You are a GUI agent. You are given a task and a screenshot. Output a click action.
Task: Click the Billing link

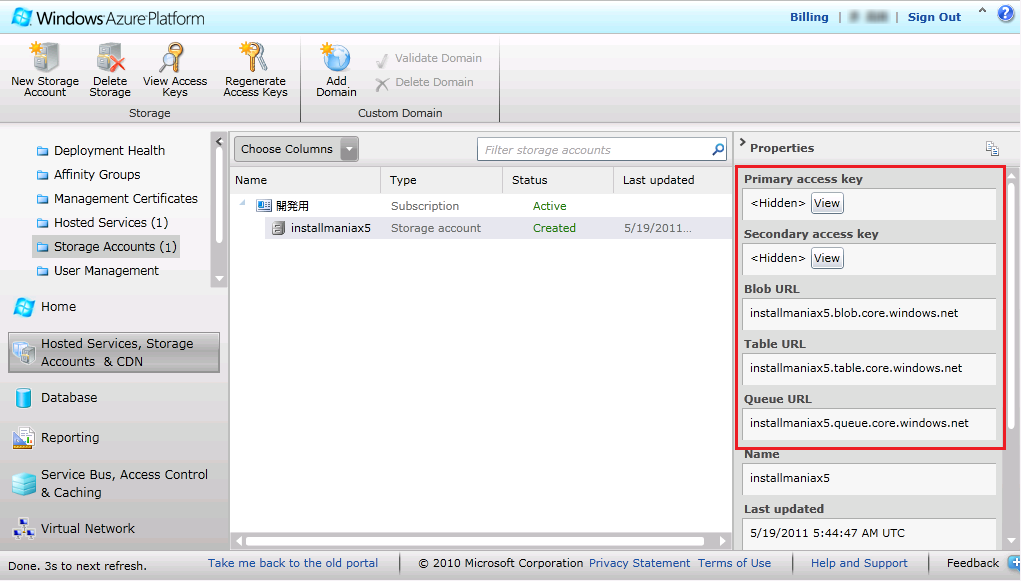click(x=809, y=17)
